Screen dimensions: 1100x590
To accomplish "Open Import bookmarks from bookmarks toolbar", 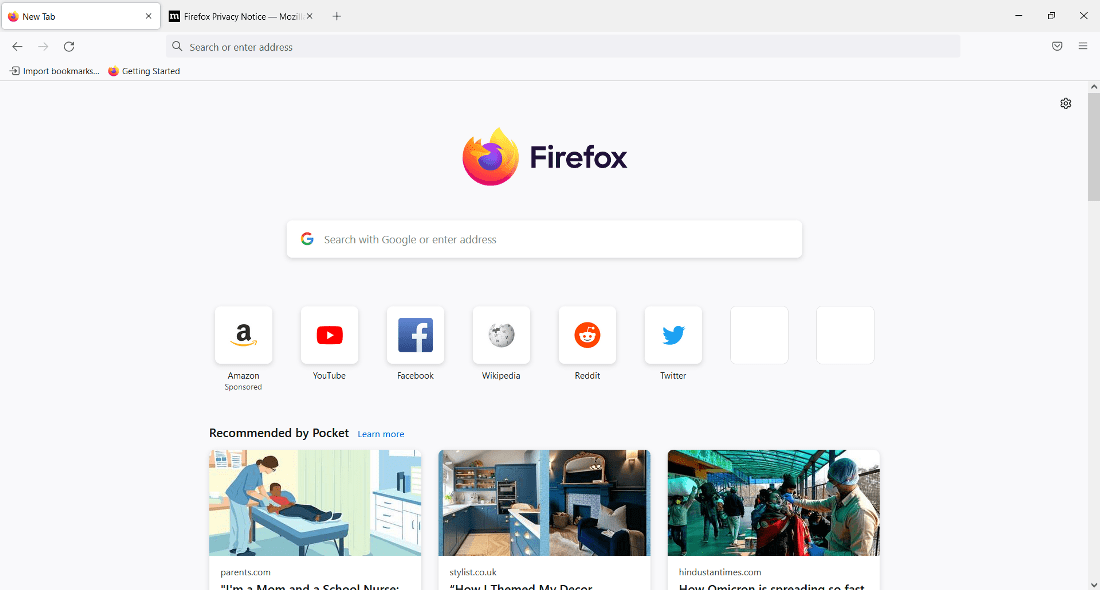I will (55, 71).
